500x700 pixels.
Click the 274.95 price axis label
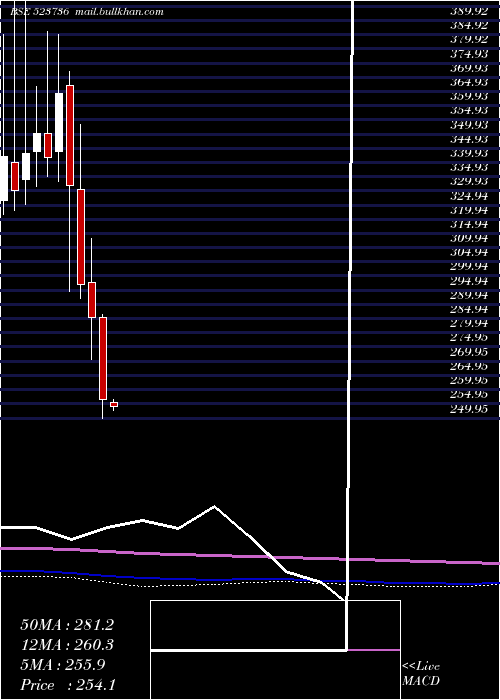pos(469,338)
